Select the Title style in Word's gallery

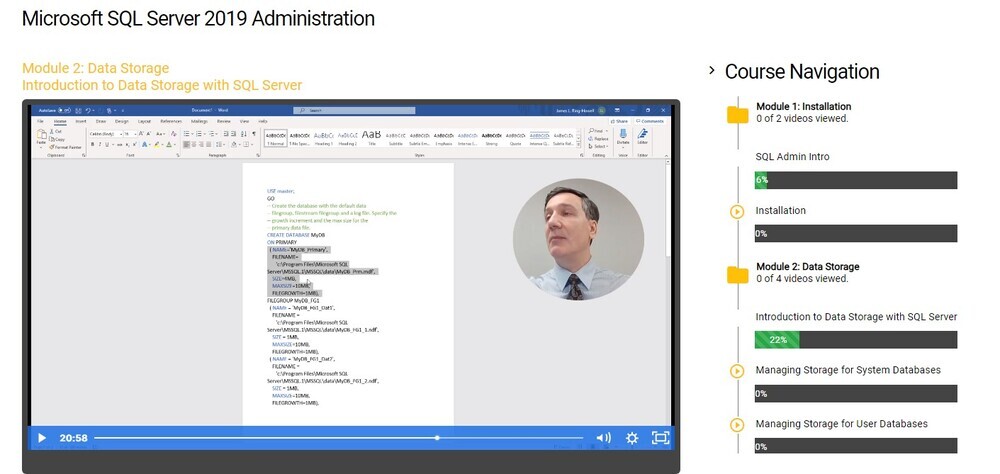(372, 138)
